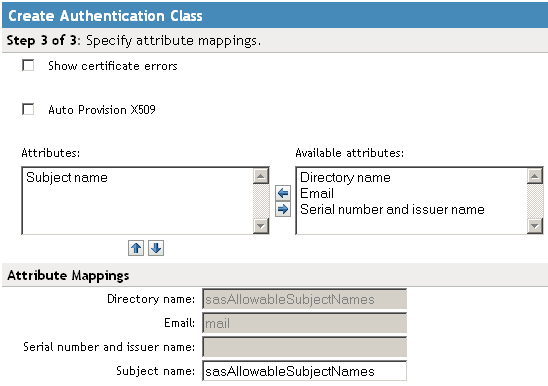
Task: Click Available attributes scrollbar down arrow
Action: pyautogui.click(x=535, y=226)
